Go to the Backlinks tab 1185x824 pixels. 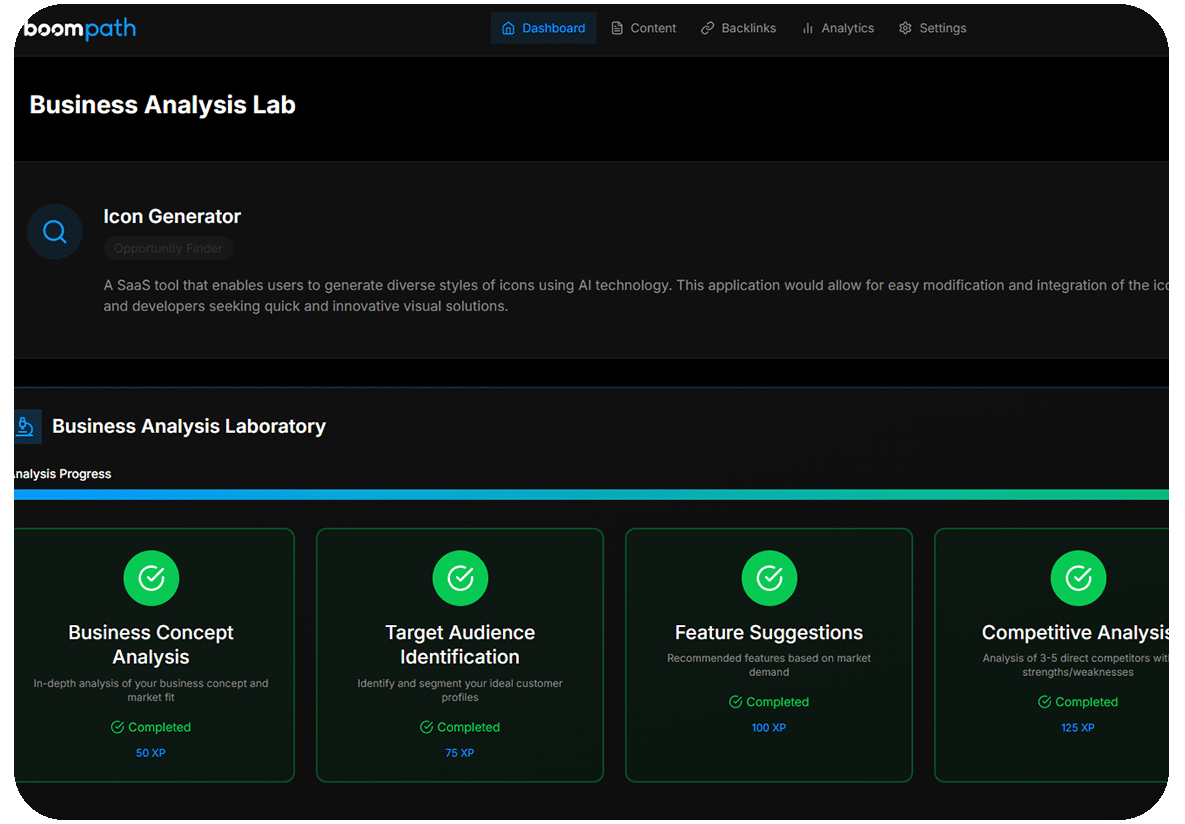pos(738,28)
